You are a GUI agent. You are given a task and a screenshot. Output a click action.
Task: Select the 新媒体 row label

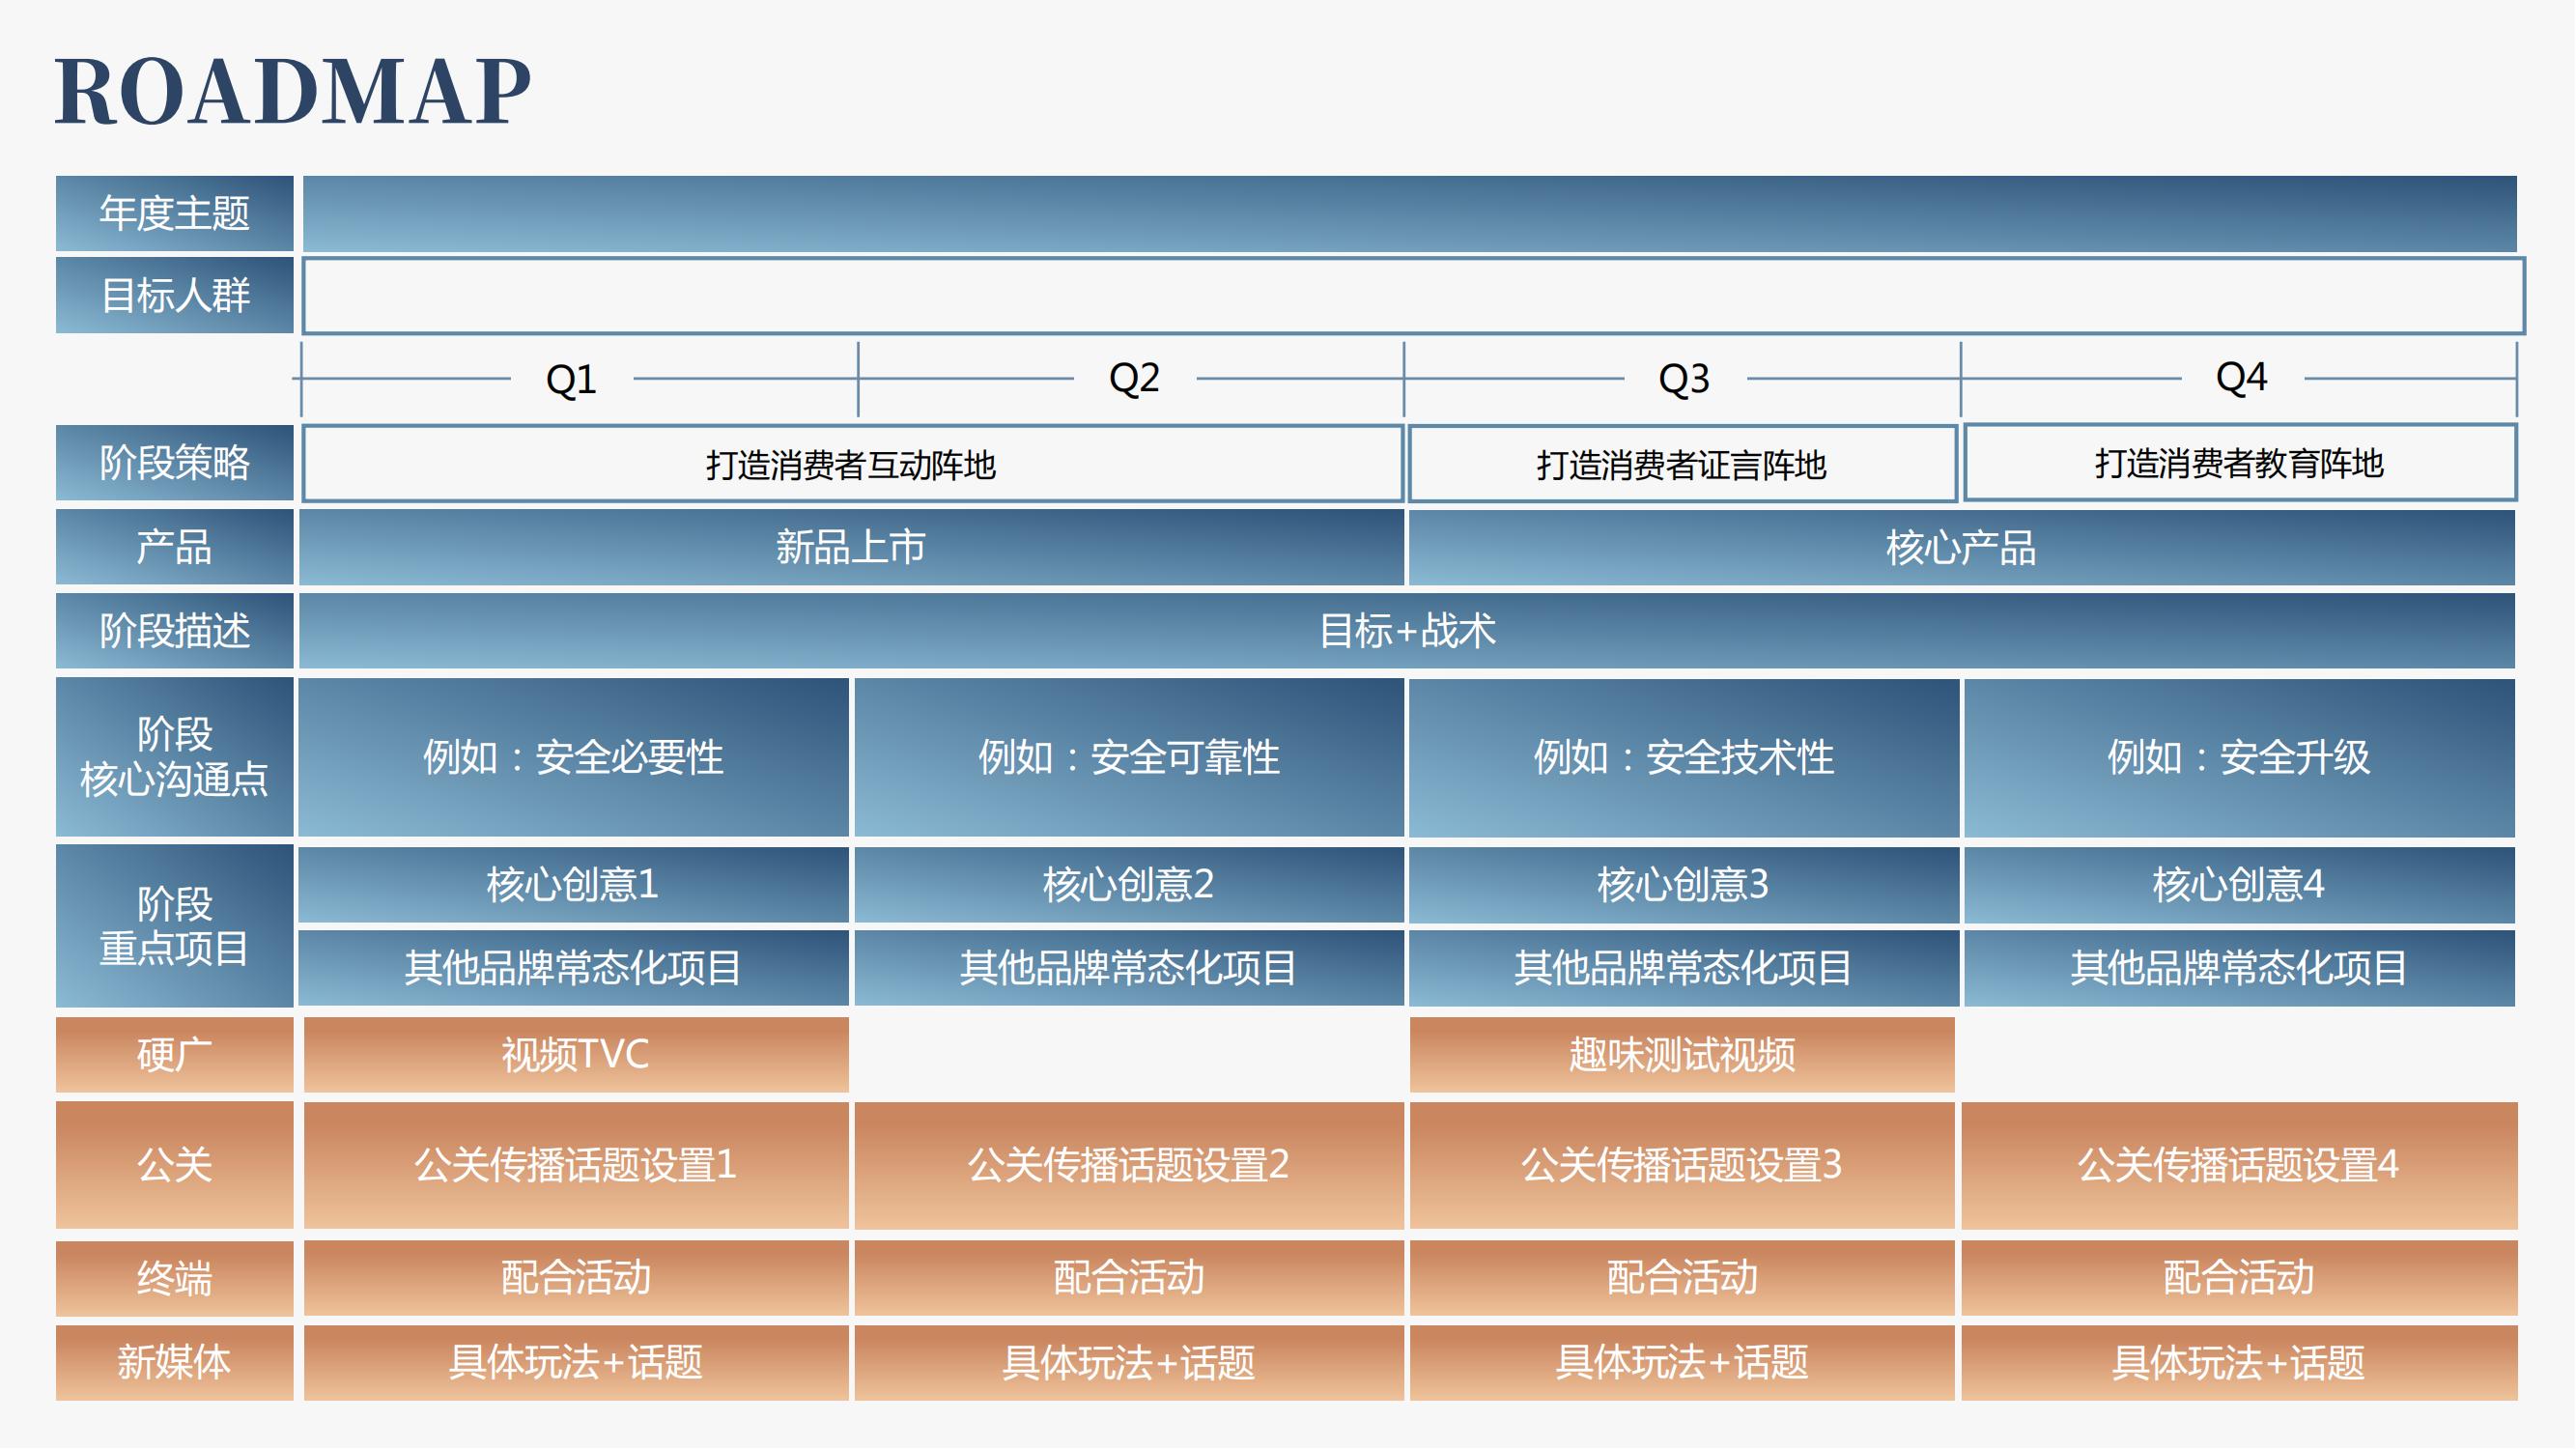[174, 1363]
